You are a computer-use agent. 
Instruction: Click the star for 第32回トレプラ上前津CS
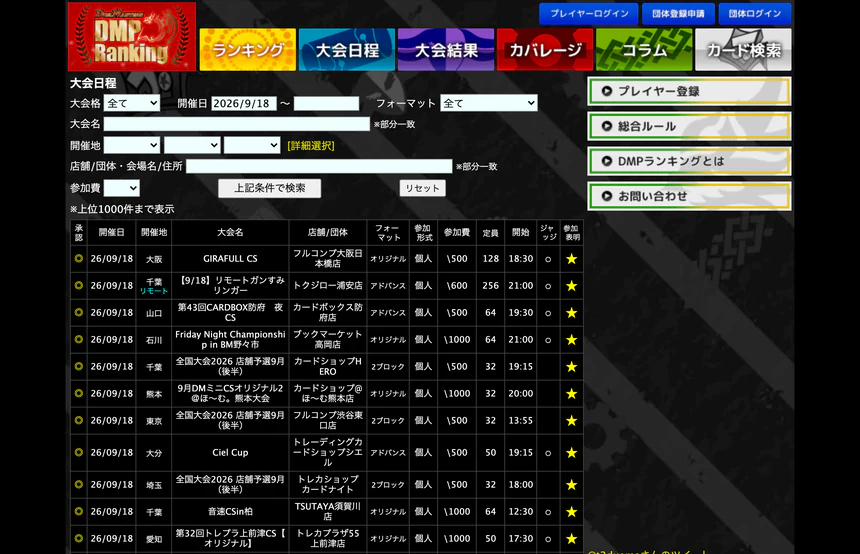tap(572, 539)
